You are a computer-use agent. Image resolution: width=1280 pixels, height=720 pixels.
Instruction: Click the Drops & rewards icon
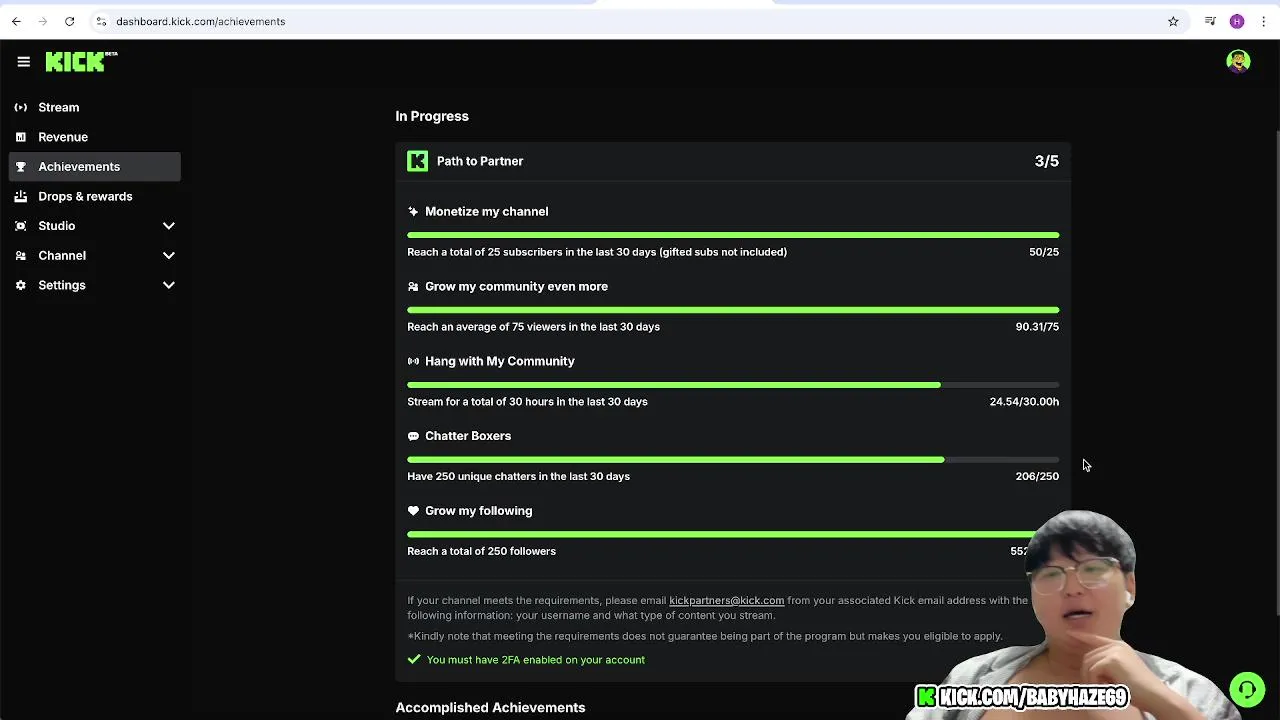tap(21, 196)
